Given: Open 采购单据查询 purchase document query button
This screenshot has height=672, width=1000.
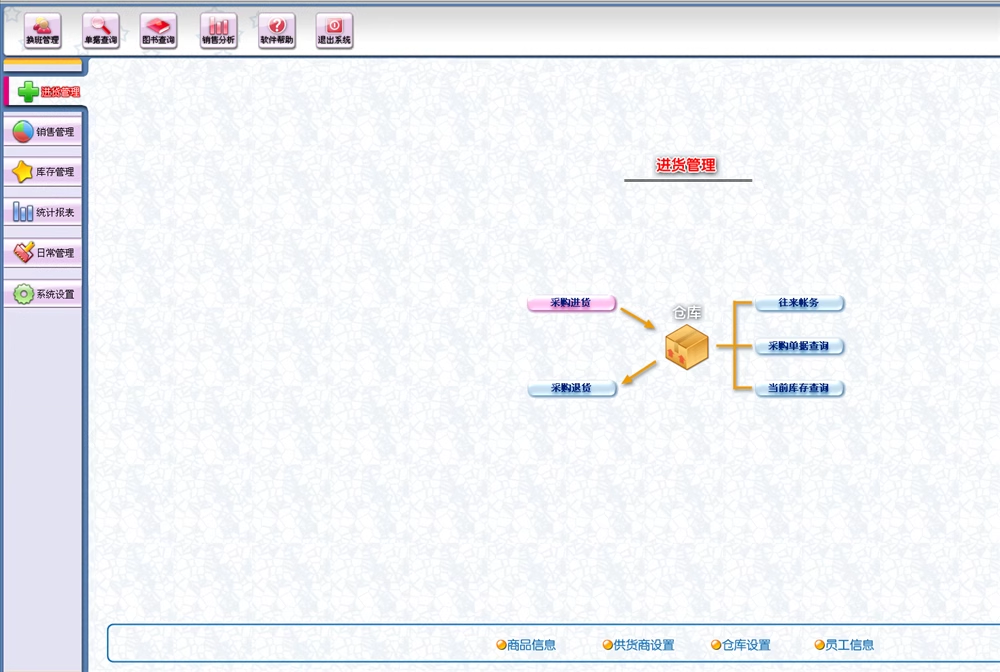Looking at the screenshot, I should pyautogui.click(x=799, y=346).
